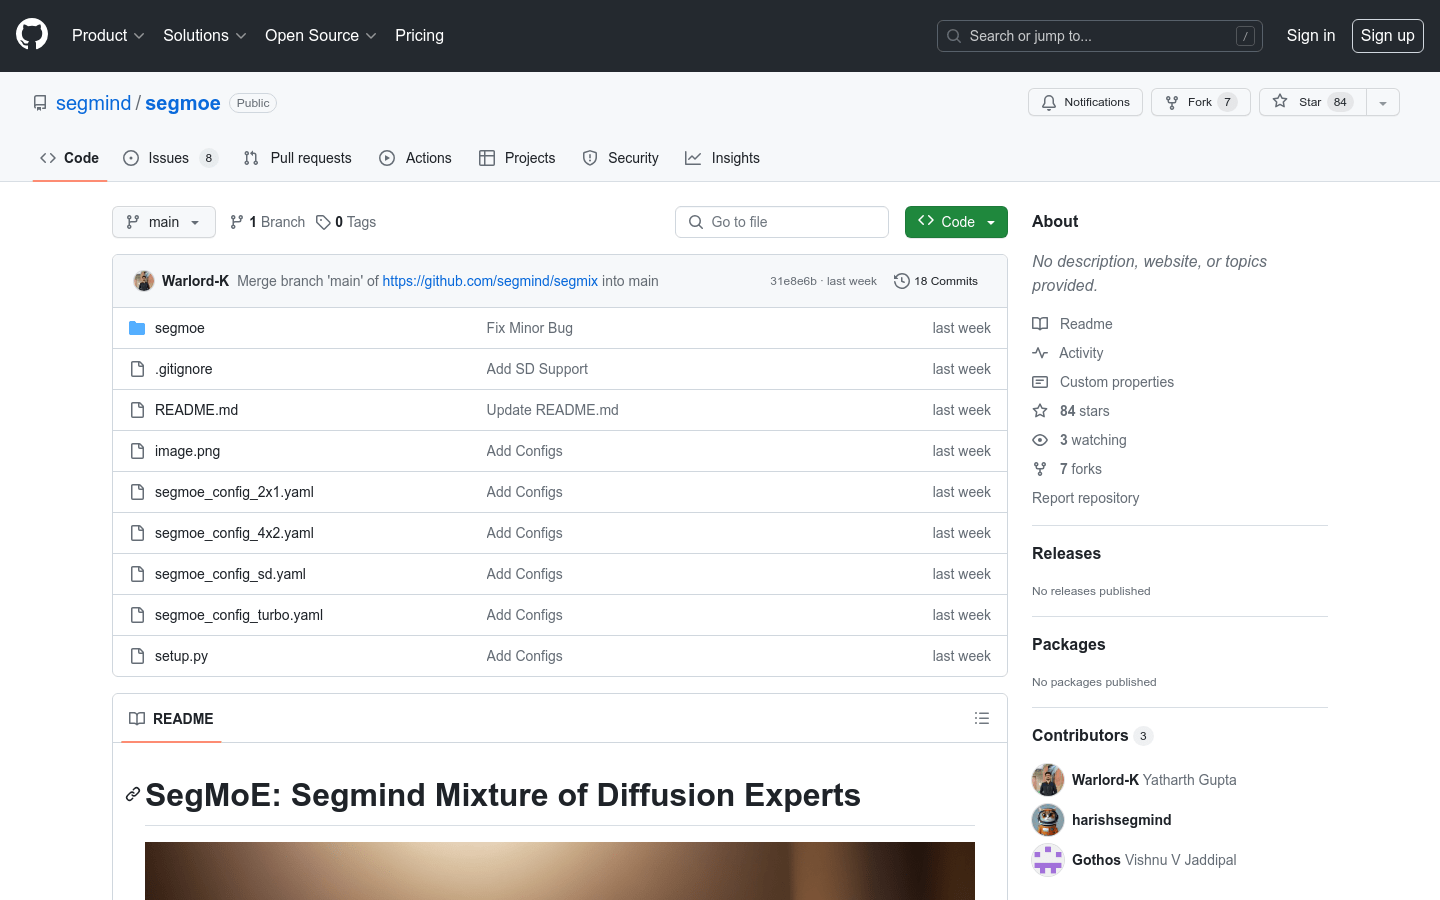The width and height of the screenshot is (1440, 900).
Task: Open the README outline icon
Action: [x=982, y=718]
